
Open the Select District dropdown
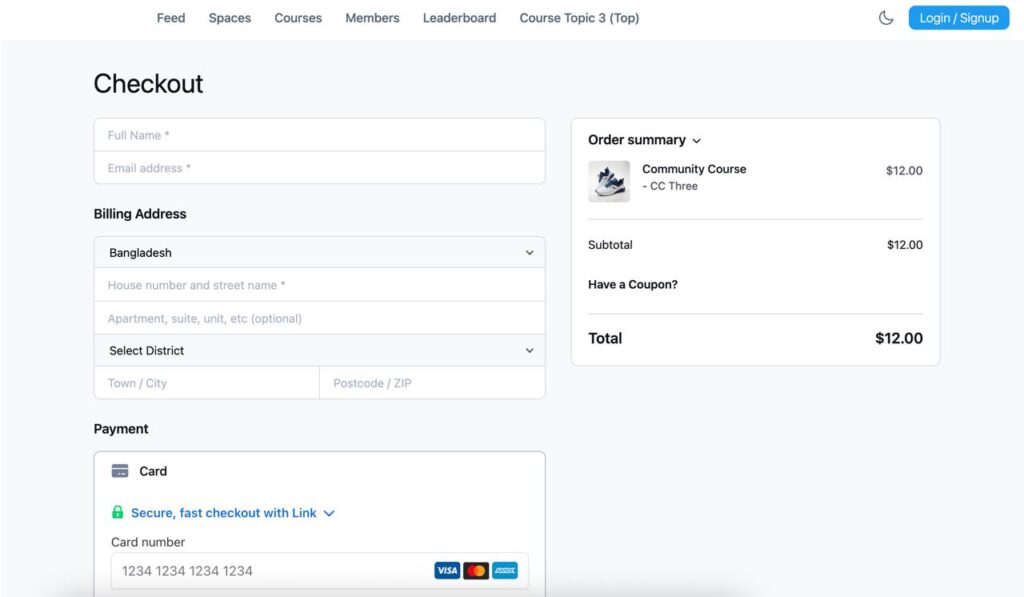(x=318, y=350)
